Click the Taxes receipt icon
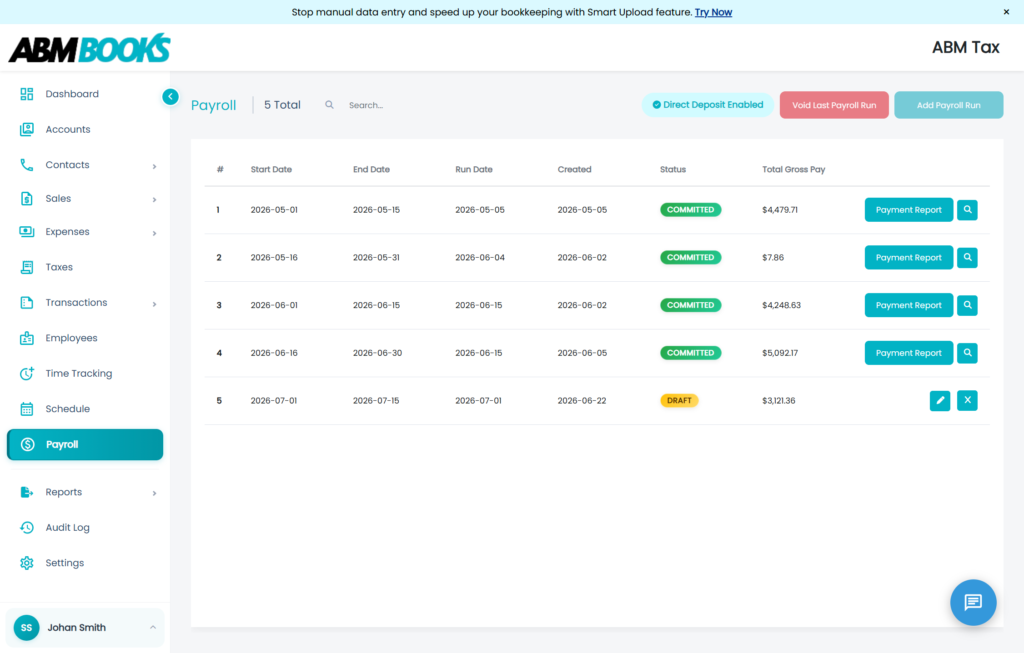The image size is (1024, 653). tap(27, 267)
